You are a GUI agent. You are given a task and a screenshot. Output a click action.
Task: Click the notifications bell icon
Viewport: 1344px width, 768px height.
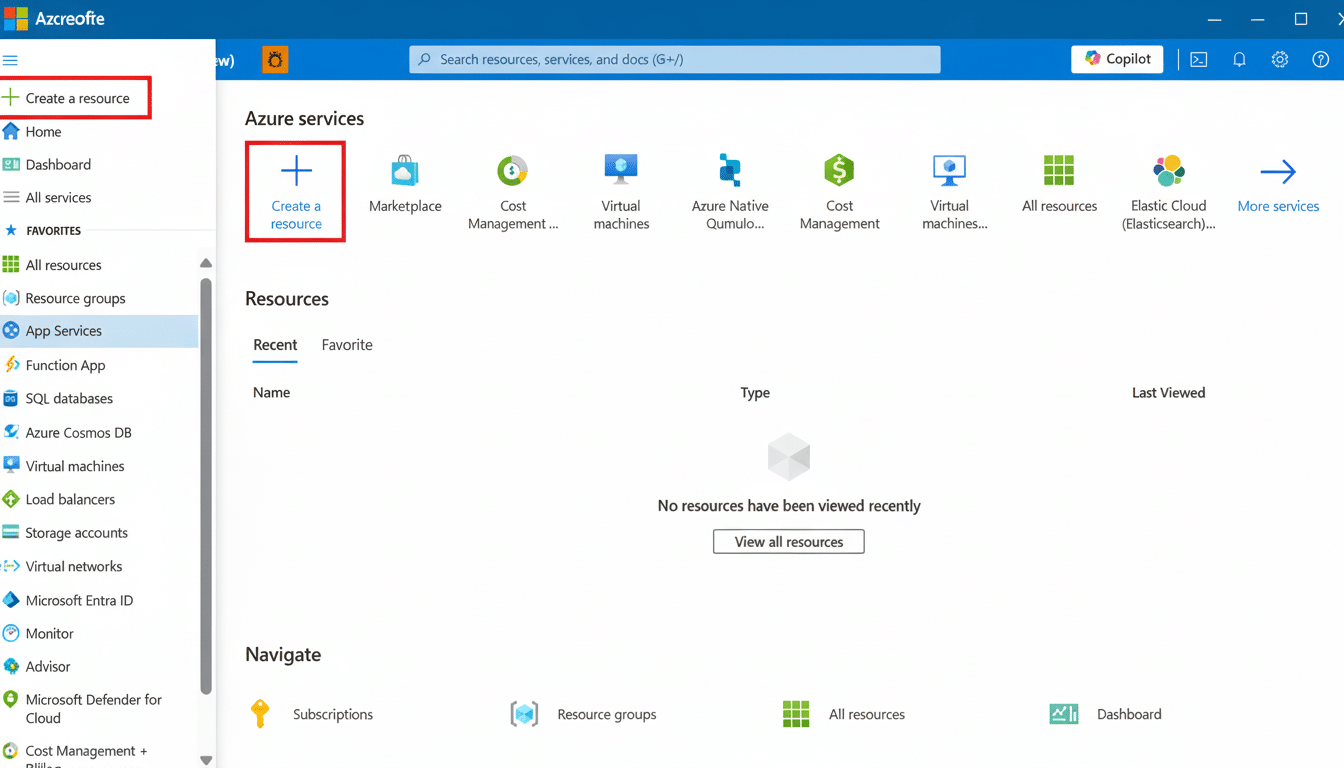[x=1239, y=59]
